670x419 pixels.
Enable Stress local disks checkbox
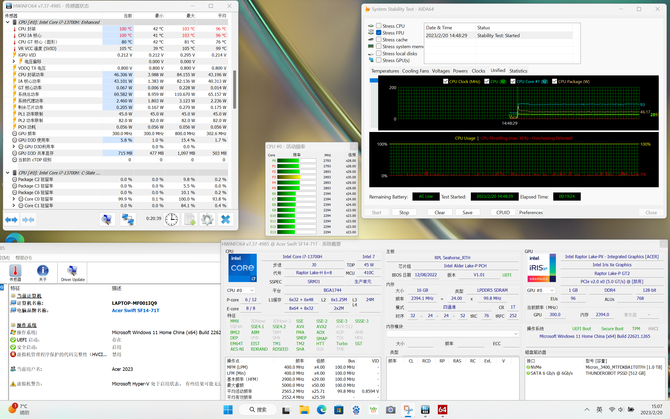tap(379, 53)
